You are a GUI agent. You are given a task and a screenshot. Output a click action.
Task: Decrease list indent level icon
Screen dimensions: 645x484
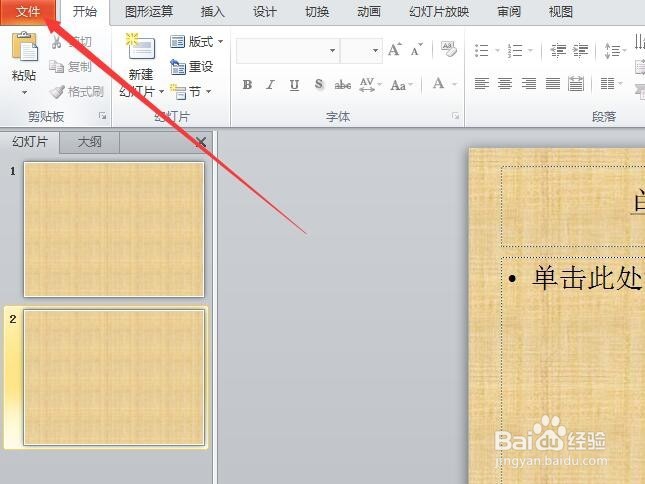(558, 51)
